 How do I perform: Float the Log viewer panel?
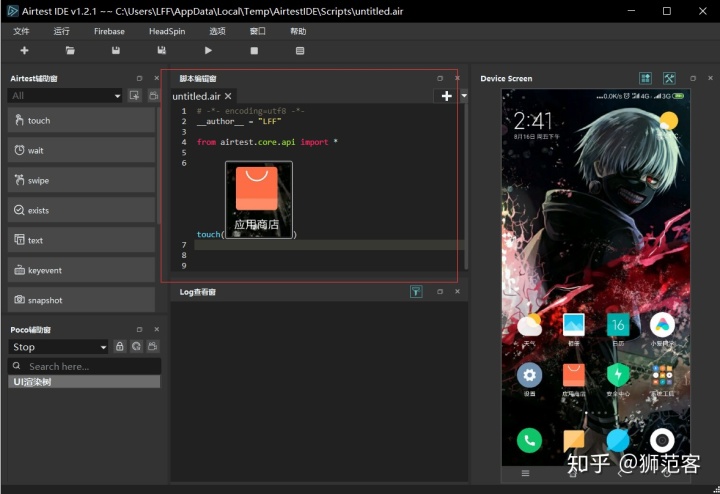pyautogui.click(x=440, y=292)
